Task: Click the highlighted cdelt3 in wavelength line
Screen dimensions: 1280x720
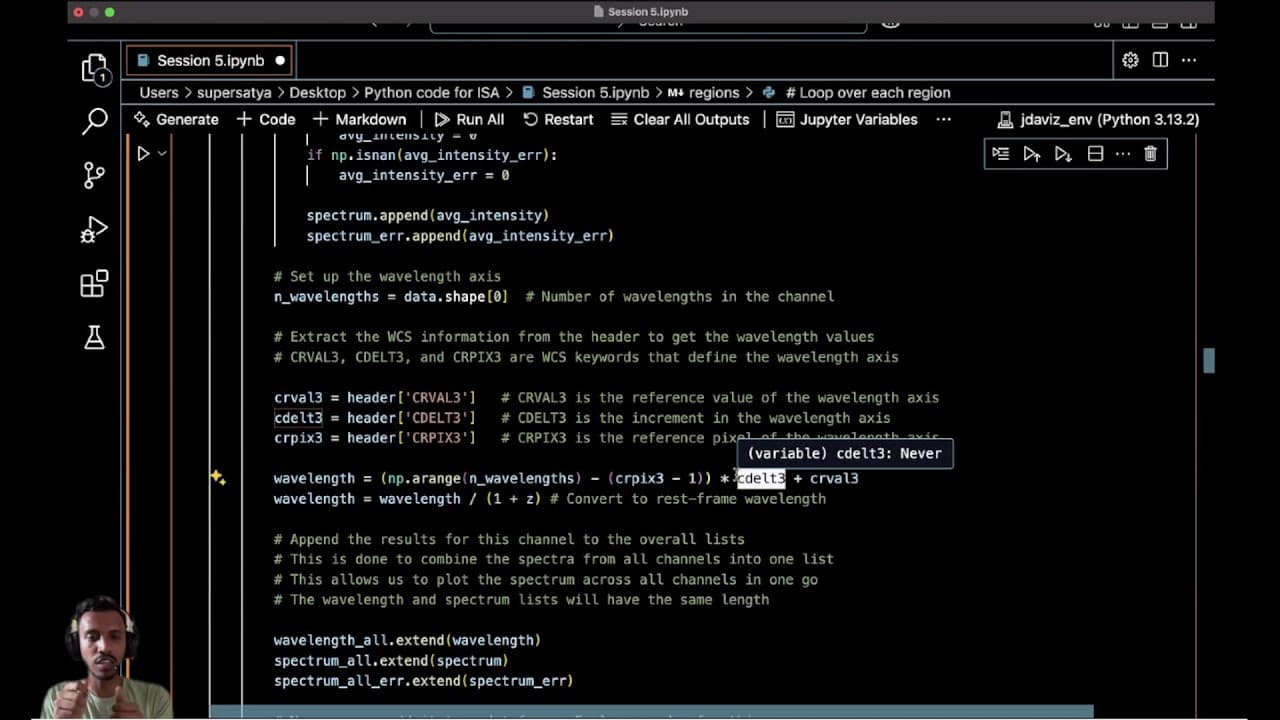Action: [x=761, y=478]
